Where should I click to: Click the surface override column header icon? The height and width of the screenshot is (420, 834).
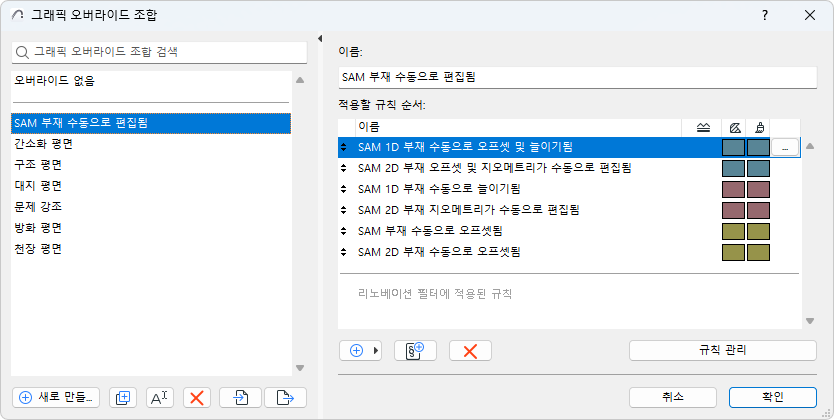pyautogui.click(x=759, y=127)
